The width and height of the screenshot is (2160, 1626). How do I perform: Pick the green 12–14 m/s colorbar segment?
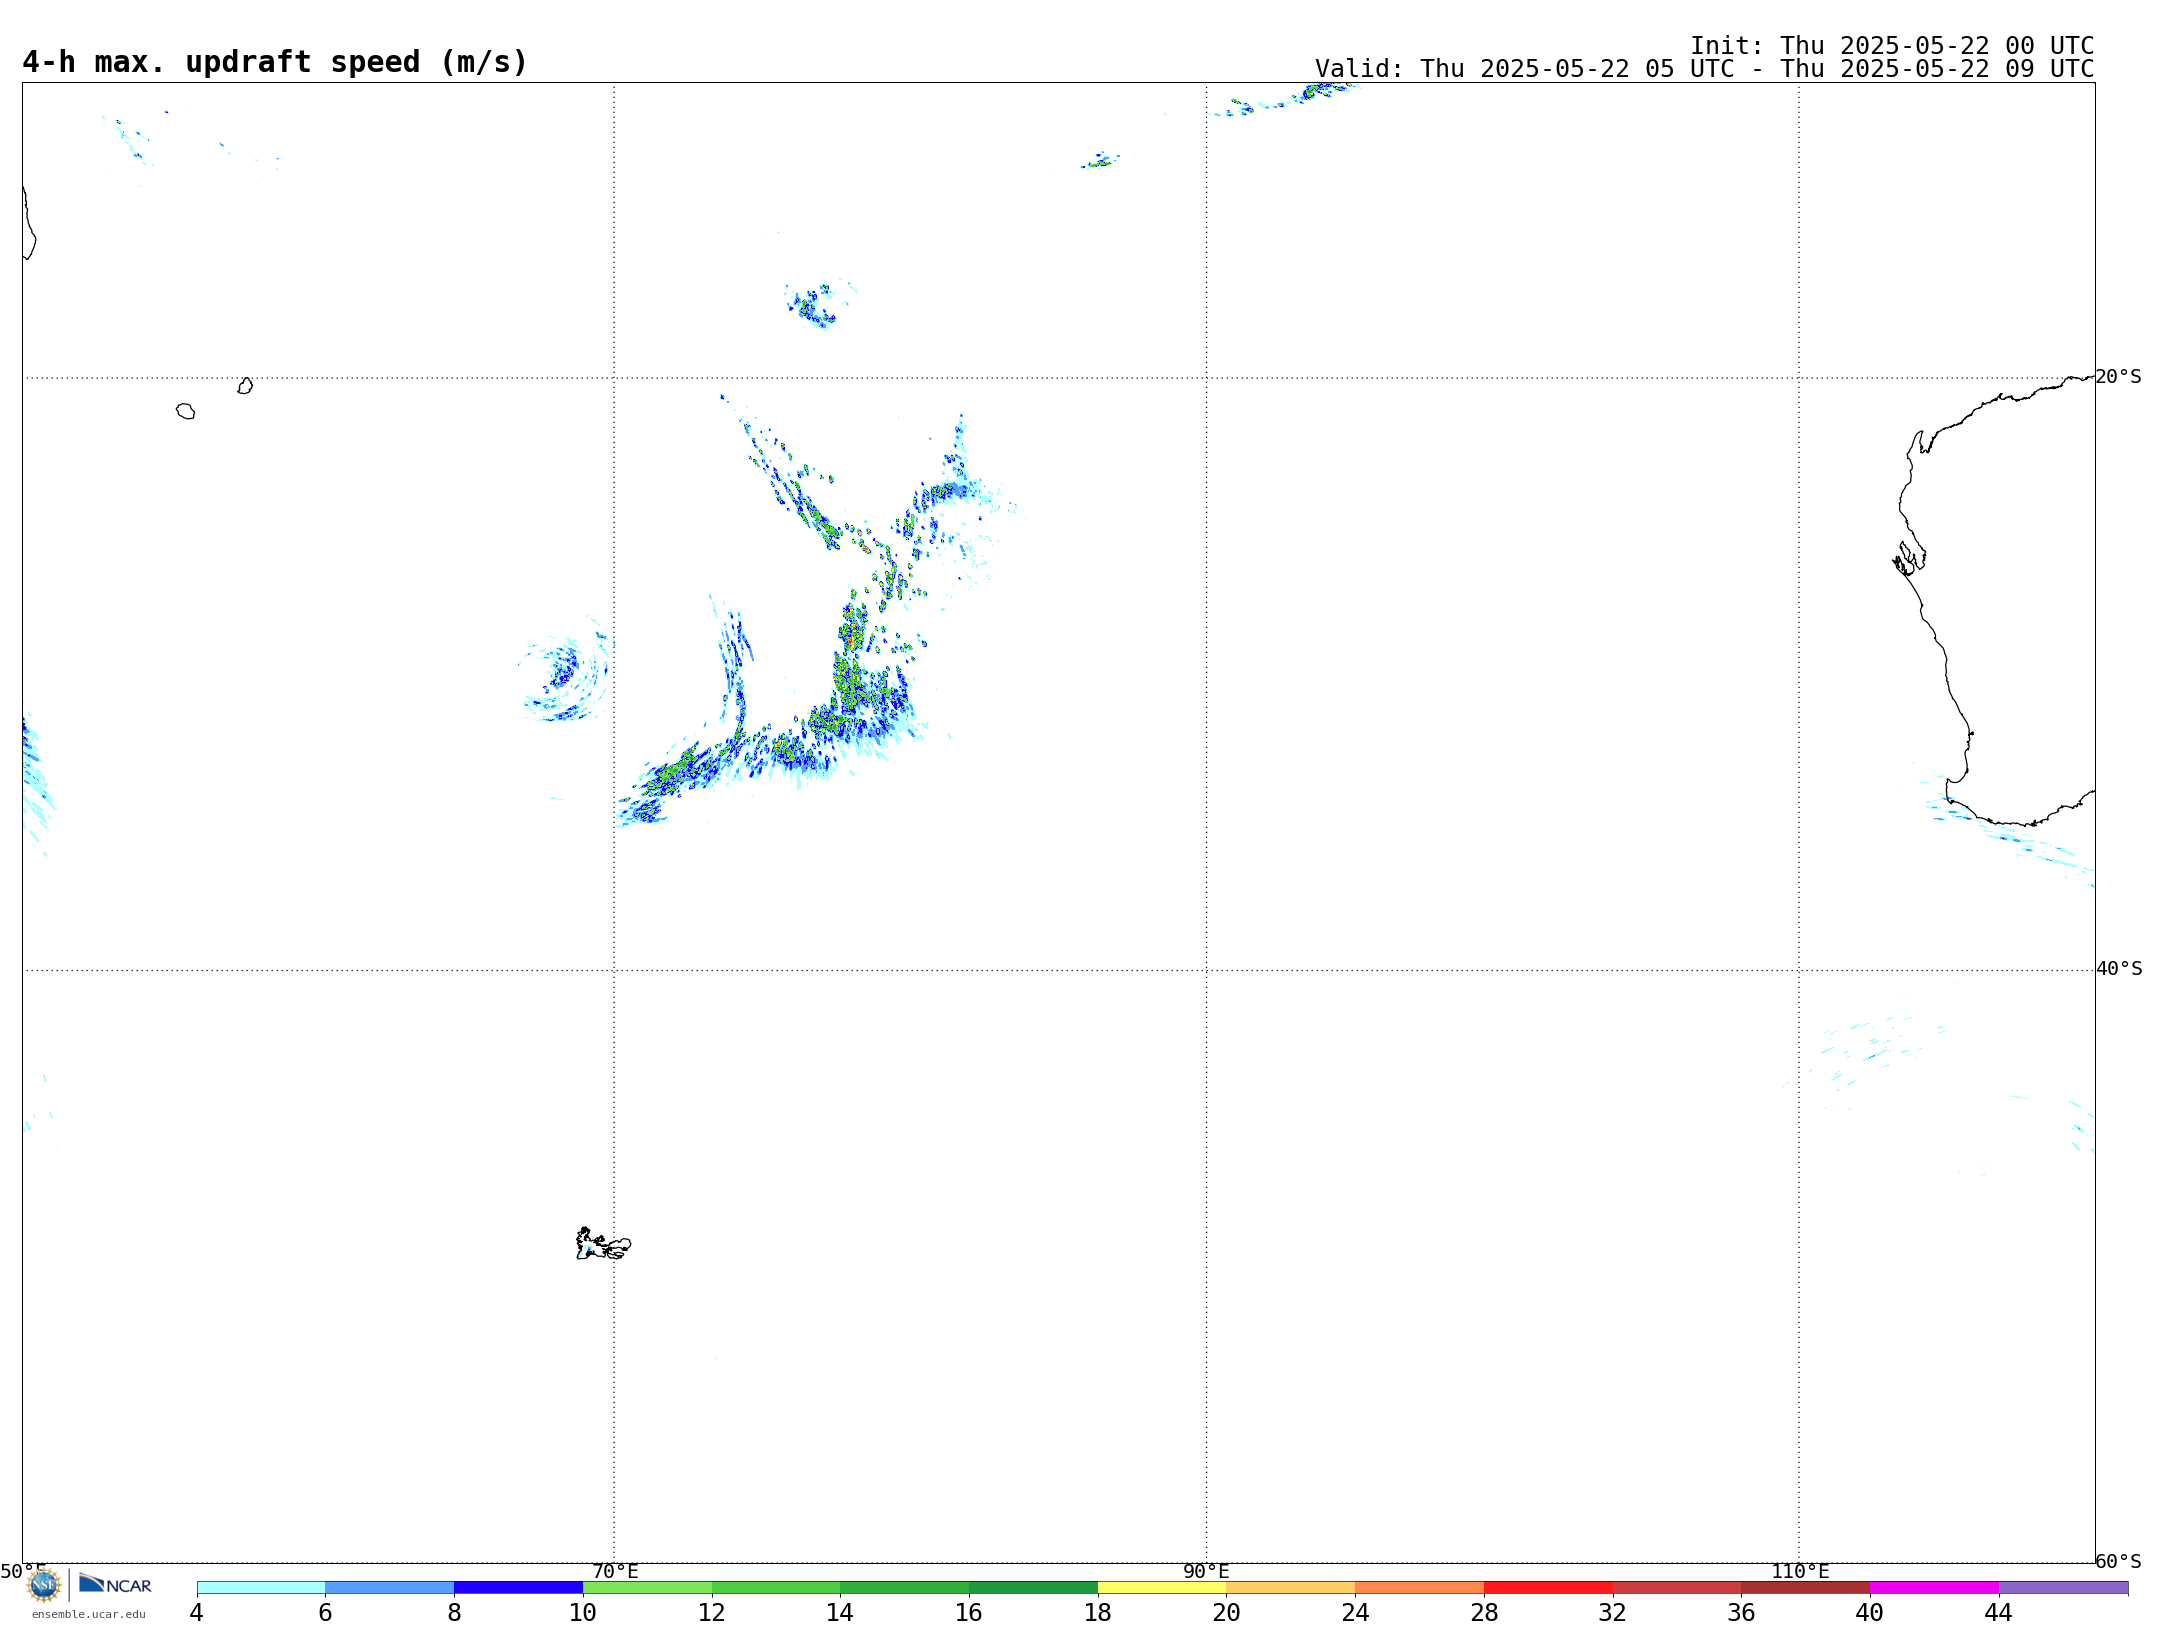pos(776,1587)
